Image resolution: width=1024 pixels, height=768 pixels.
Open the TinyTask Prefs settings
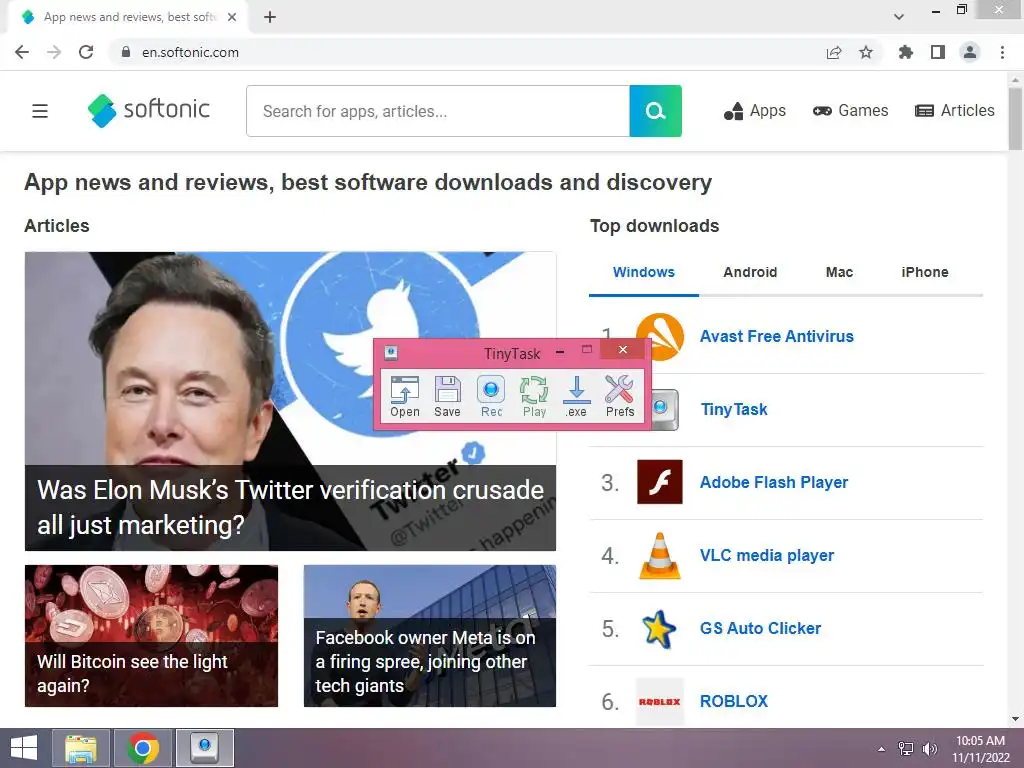coord(619,396)
